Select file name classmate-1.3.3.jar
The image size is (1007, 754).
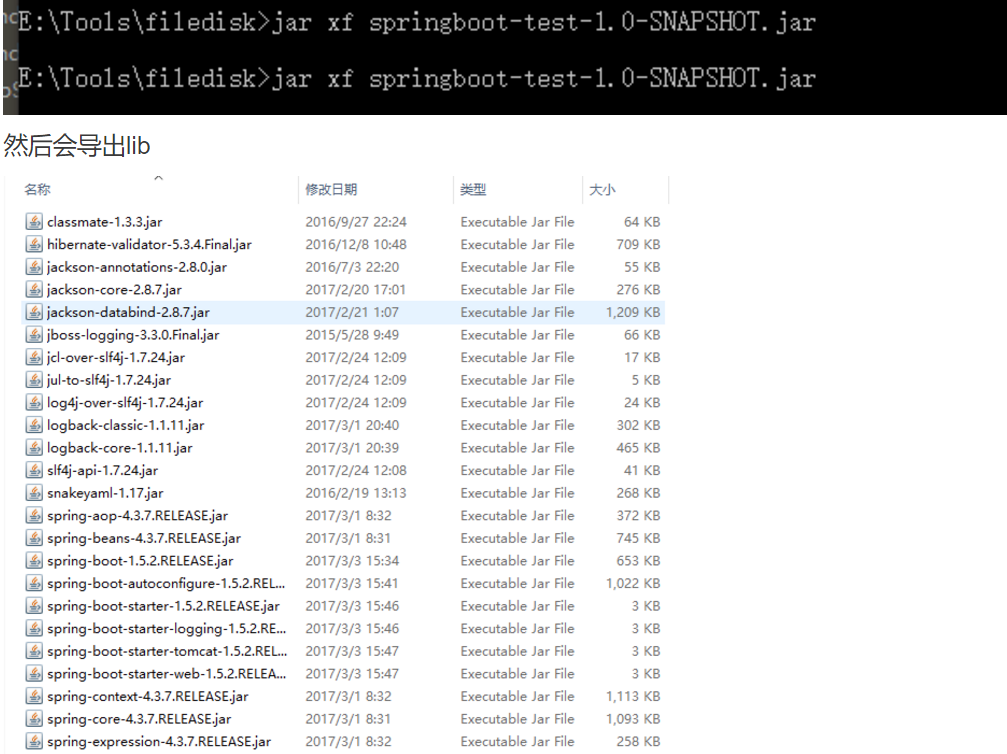pyautogui.click(x=105, y=222)
